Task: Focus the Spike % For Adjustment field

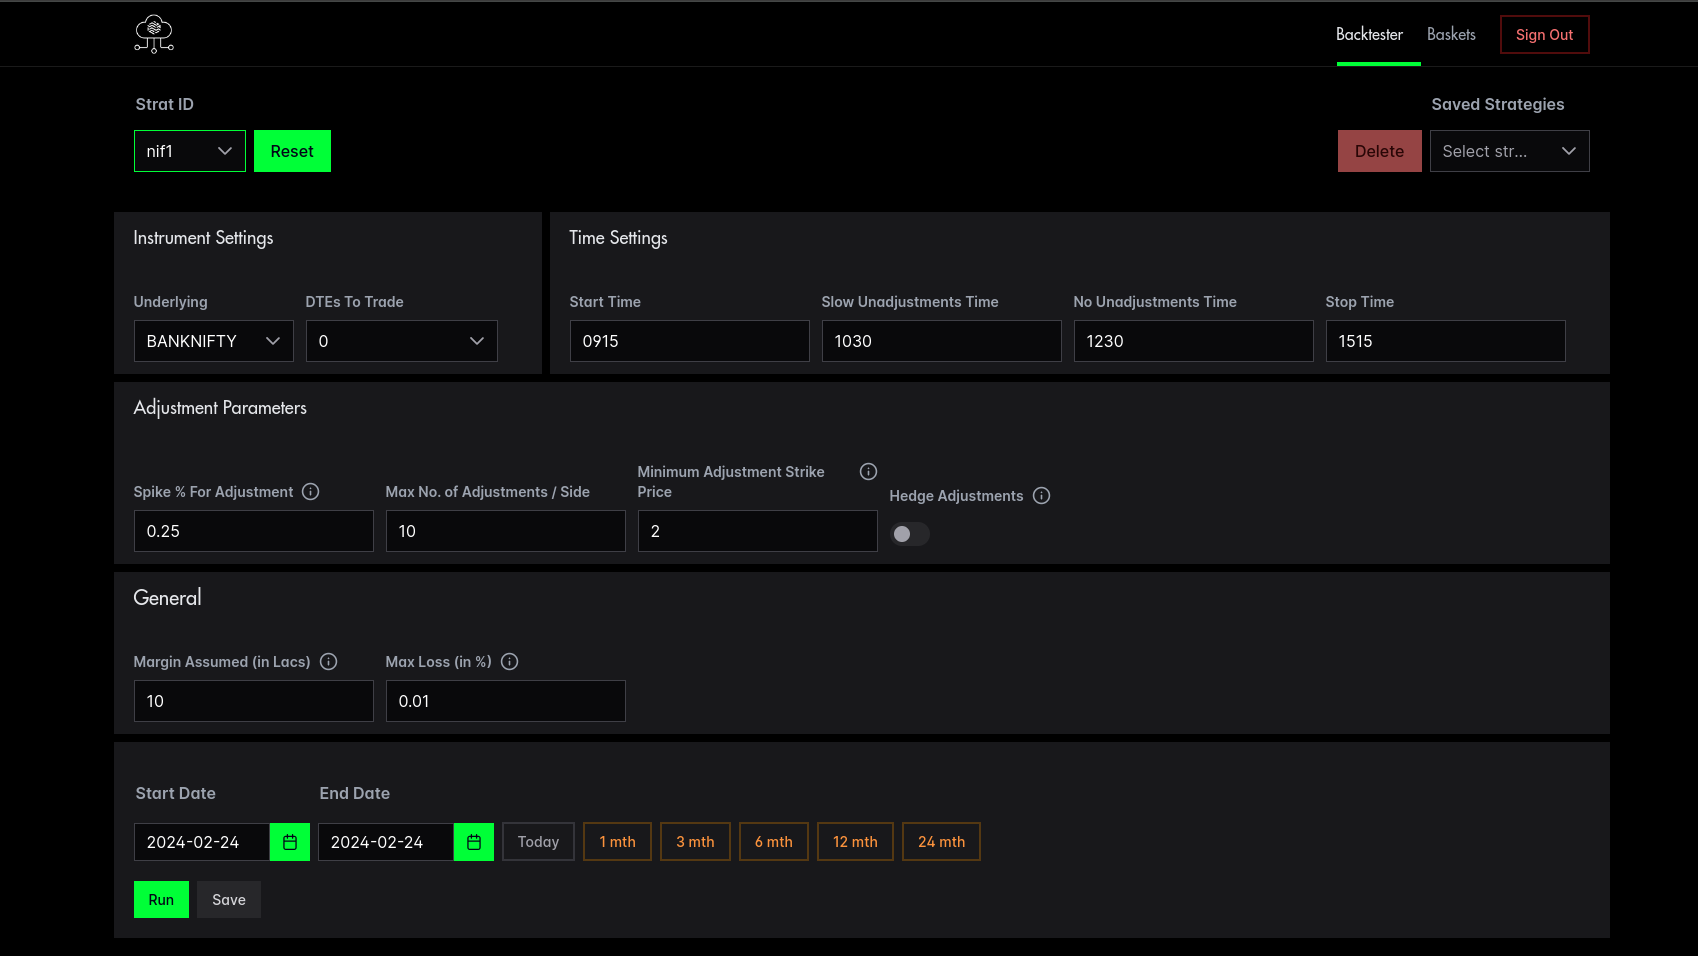Action: click(x=254, y=531)
